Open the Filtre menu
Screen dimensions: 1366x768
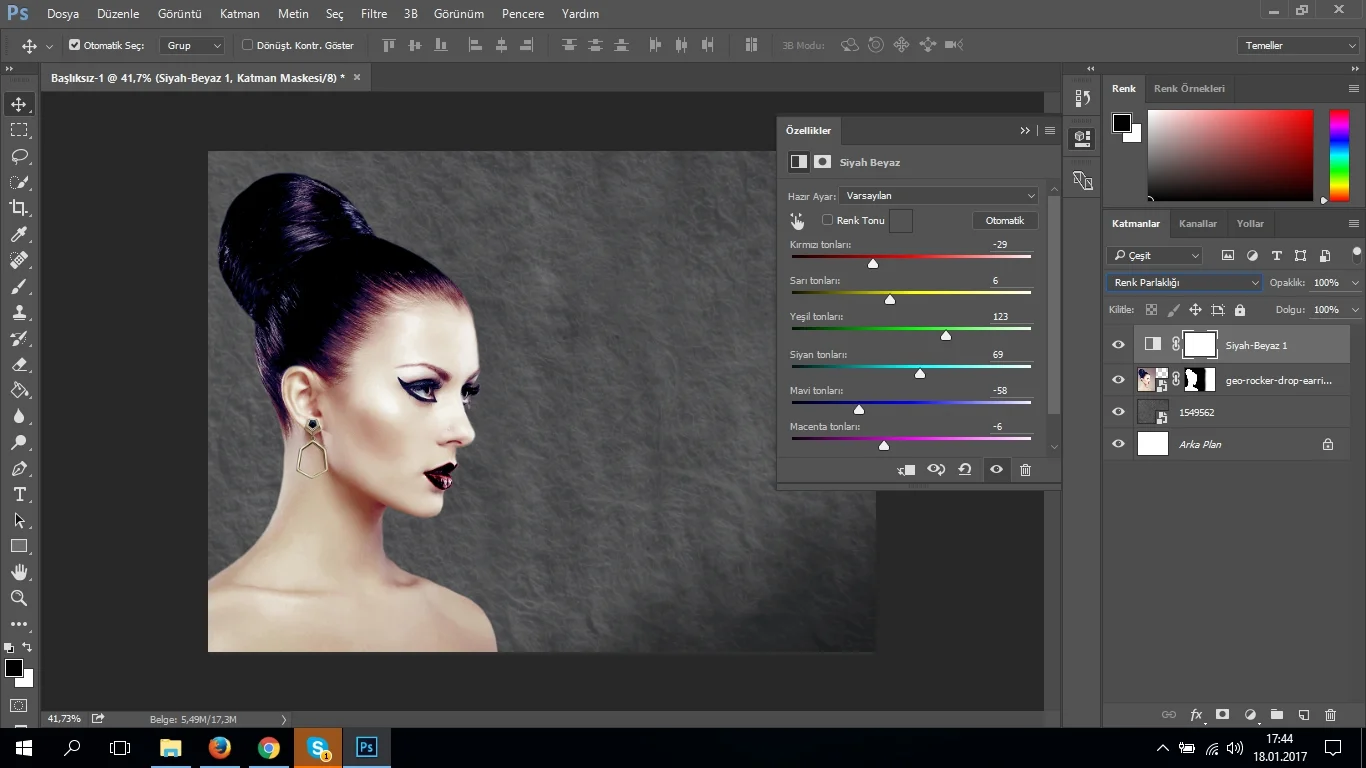coord(374,14)
